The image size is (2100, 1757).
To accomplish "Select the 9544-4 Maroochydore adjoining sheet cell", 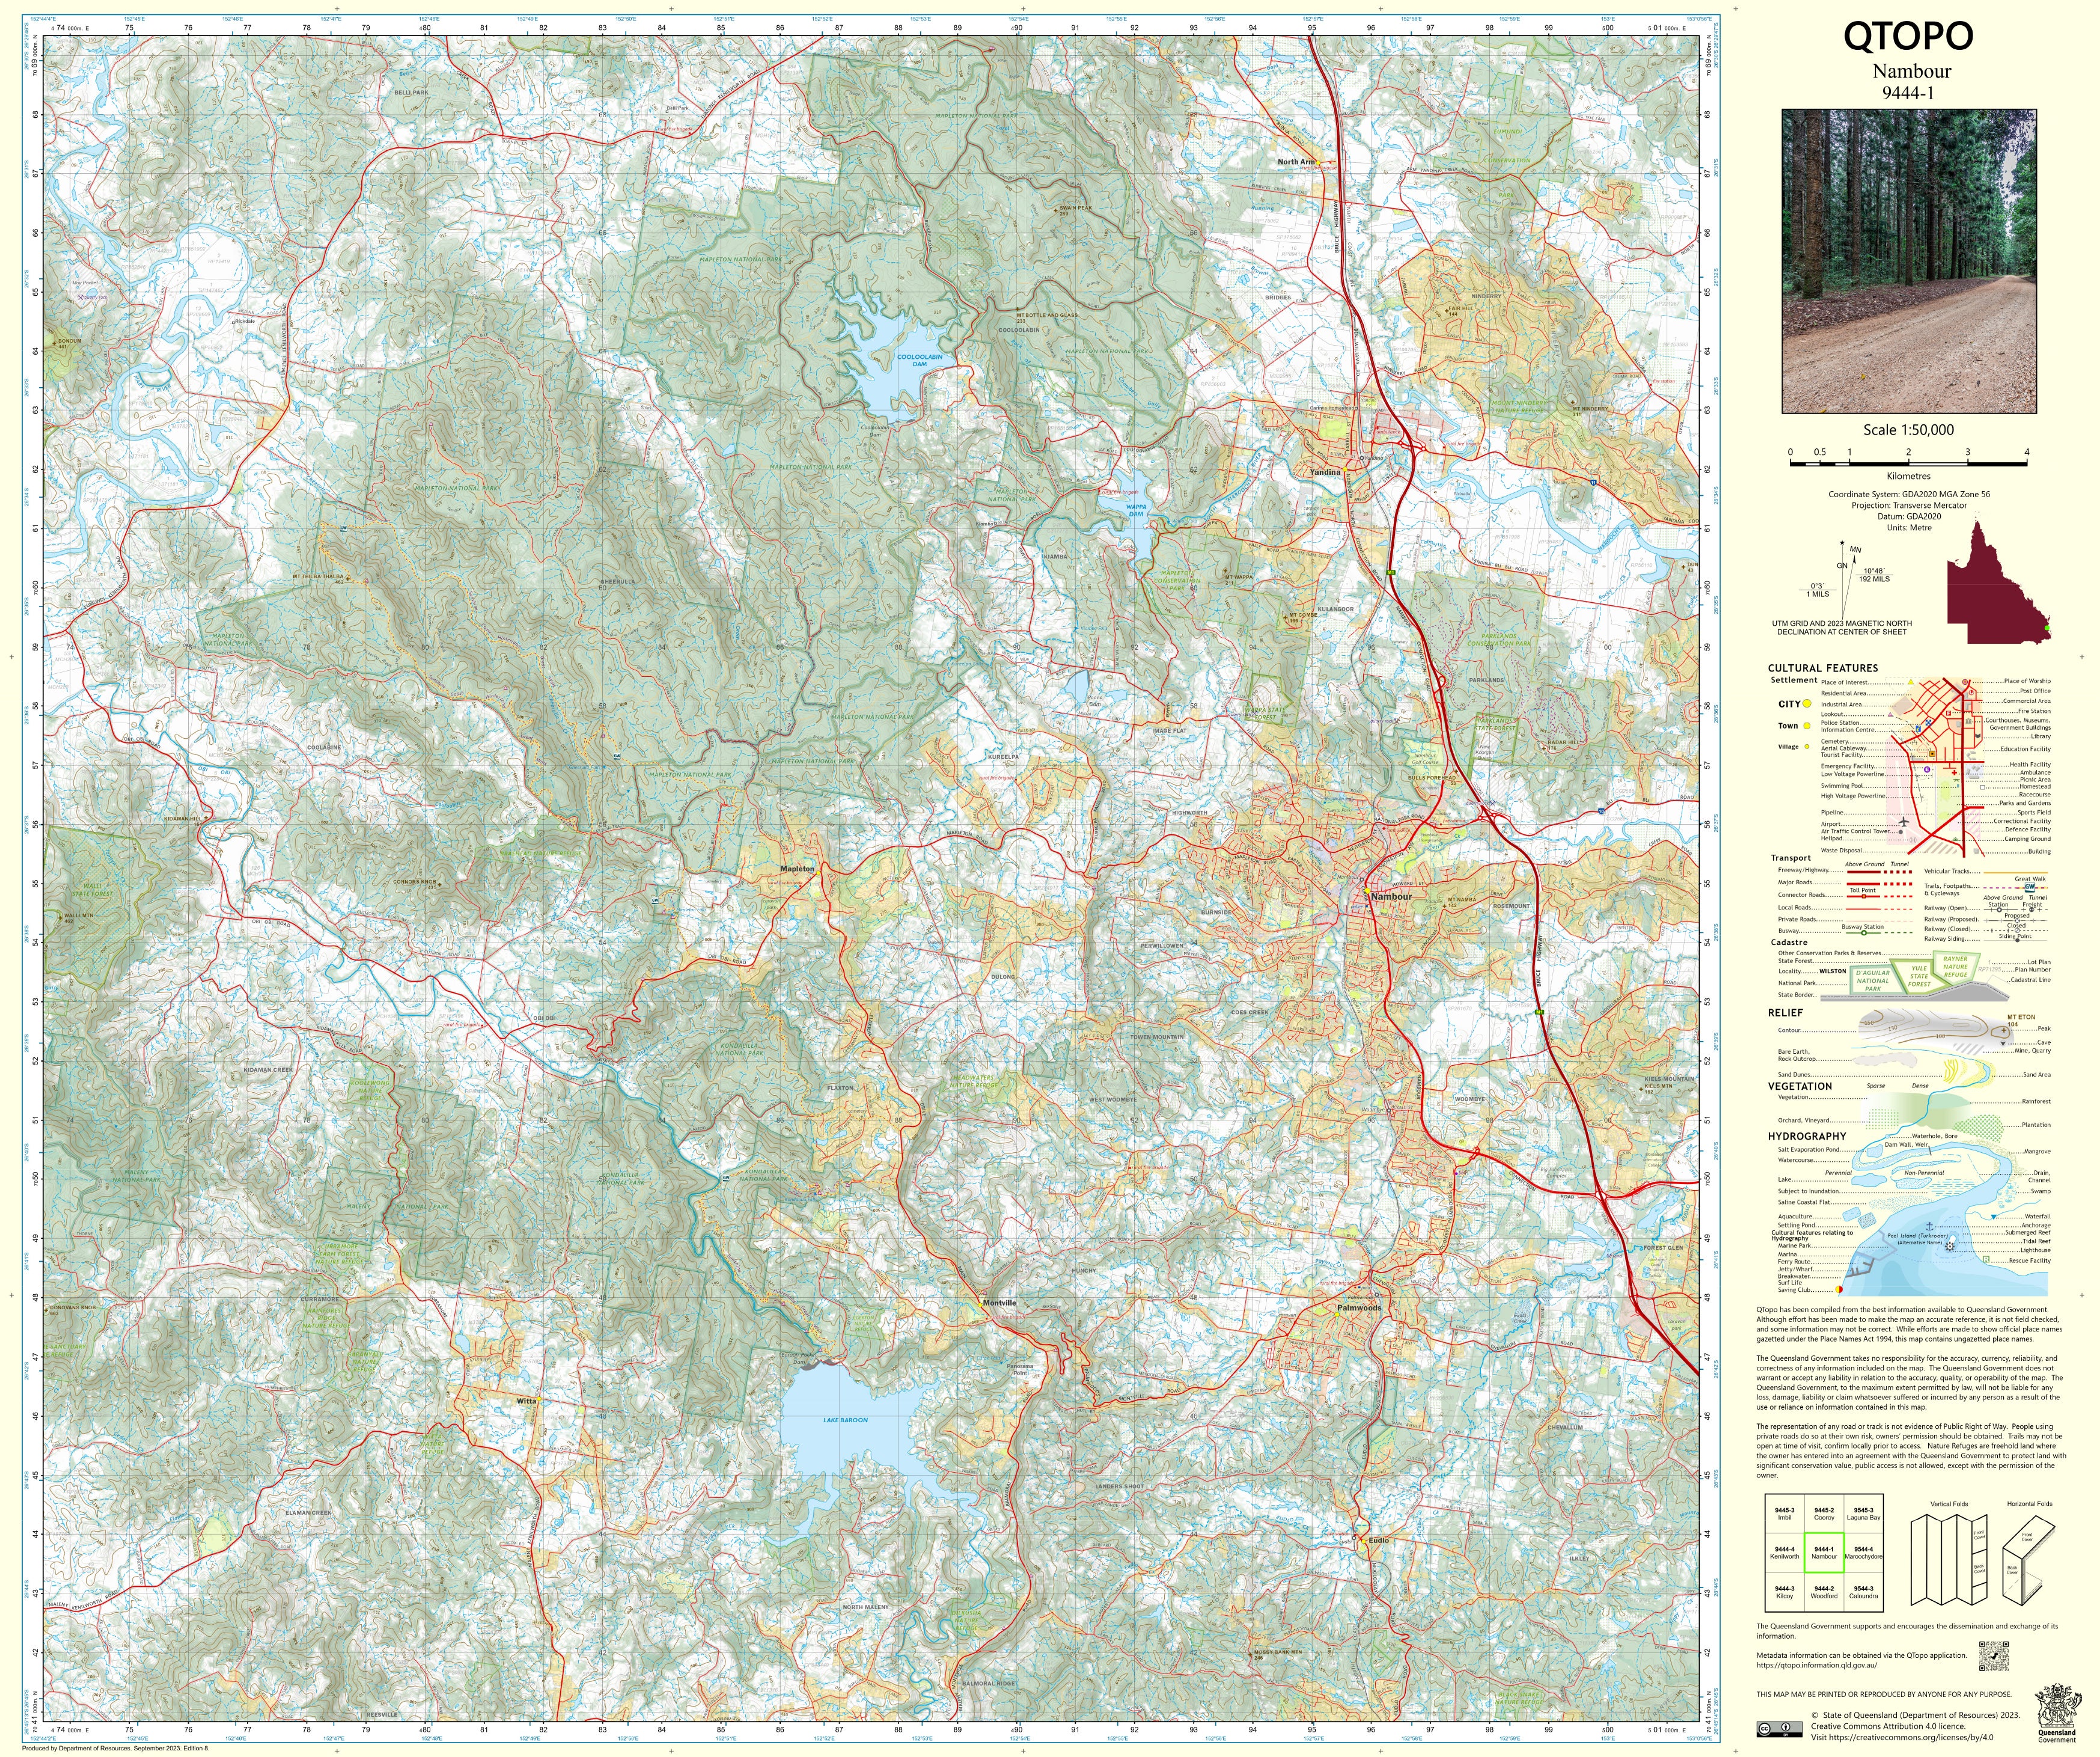I will pyautogui.click(x=1863, y=1553).
